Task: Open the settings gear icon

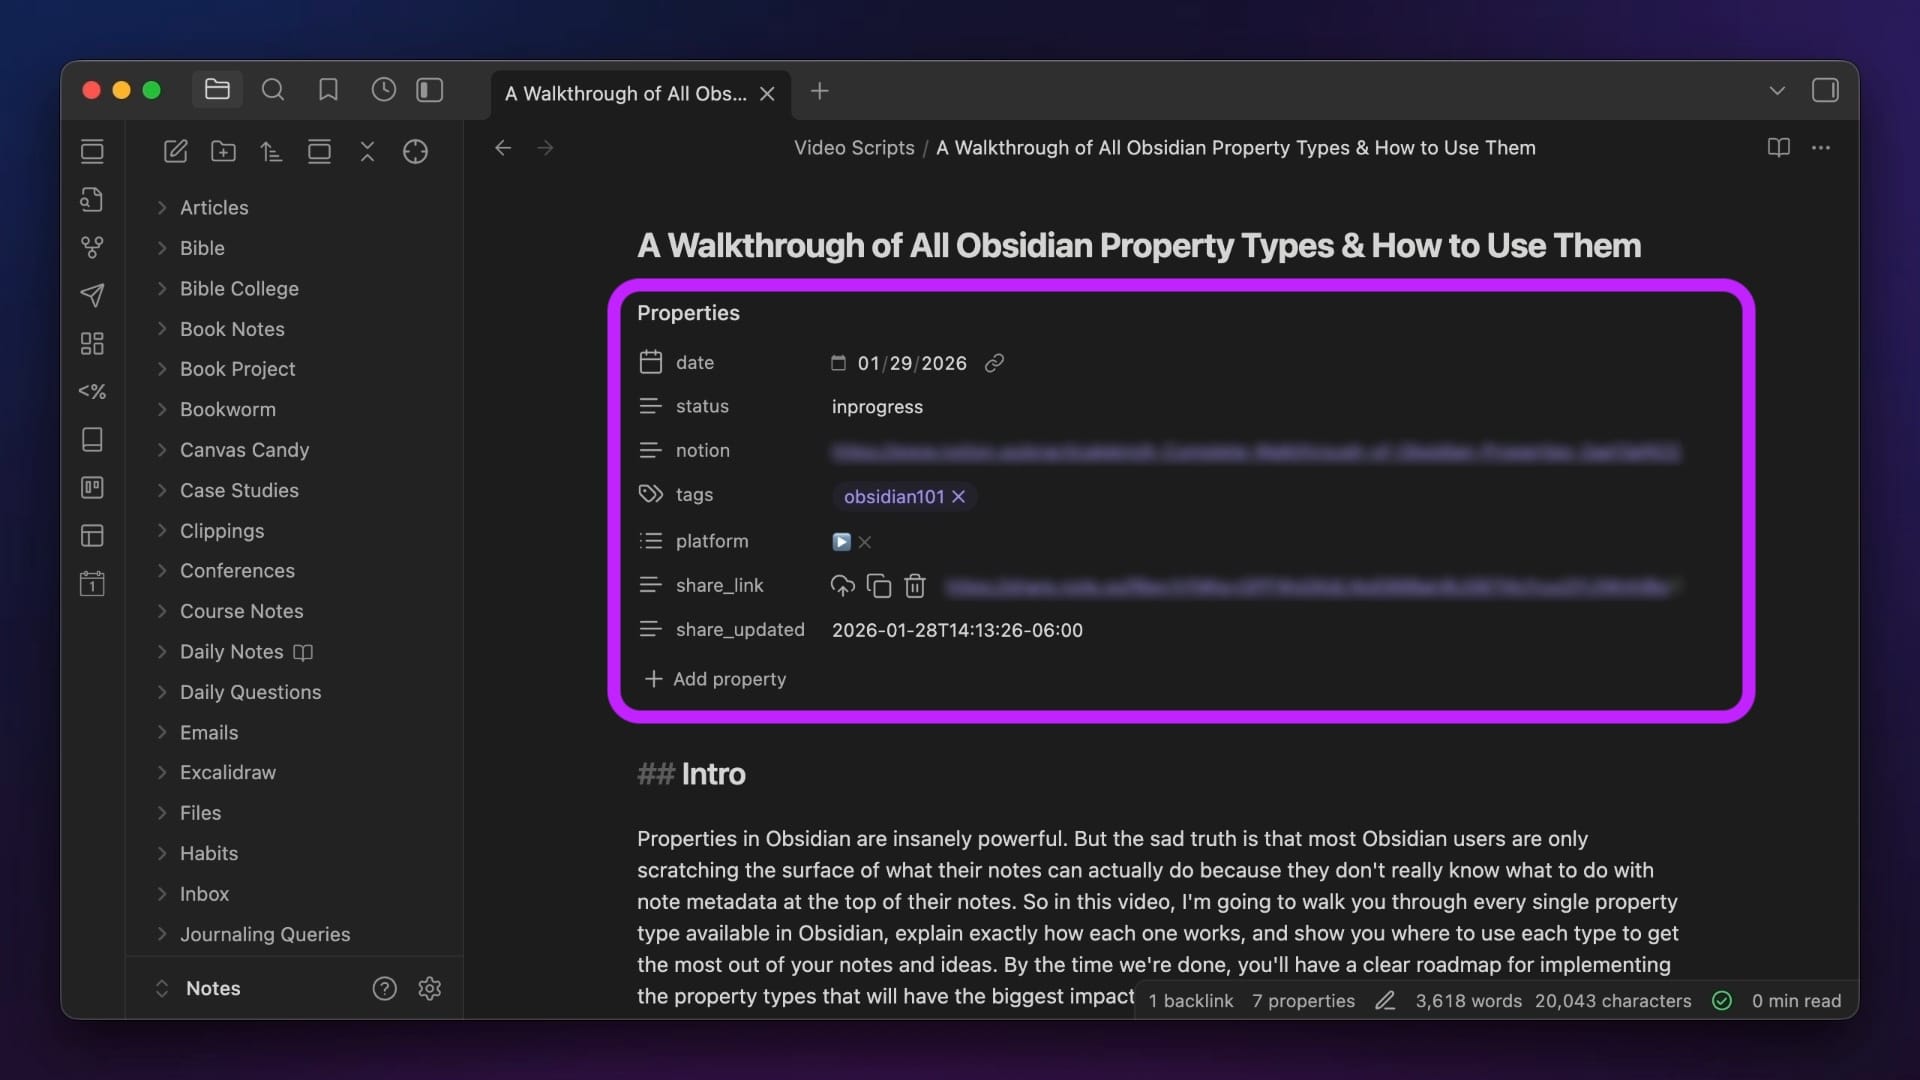Action: [x=429, y=988]
